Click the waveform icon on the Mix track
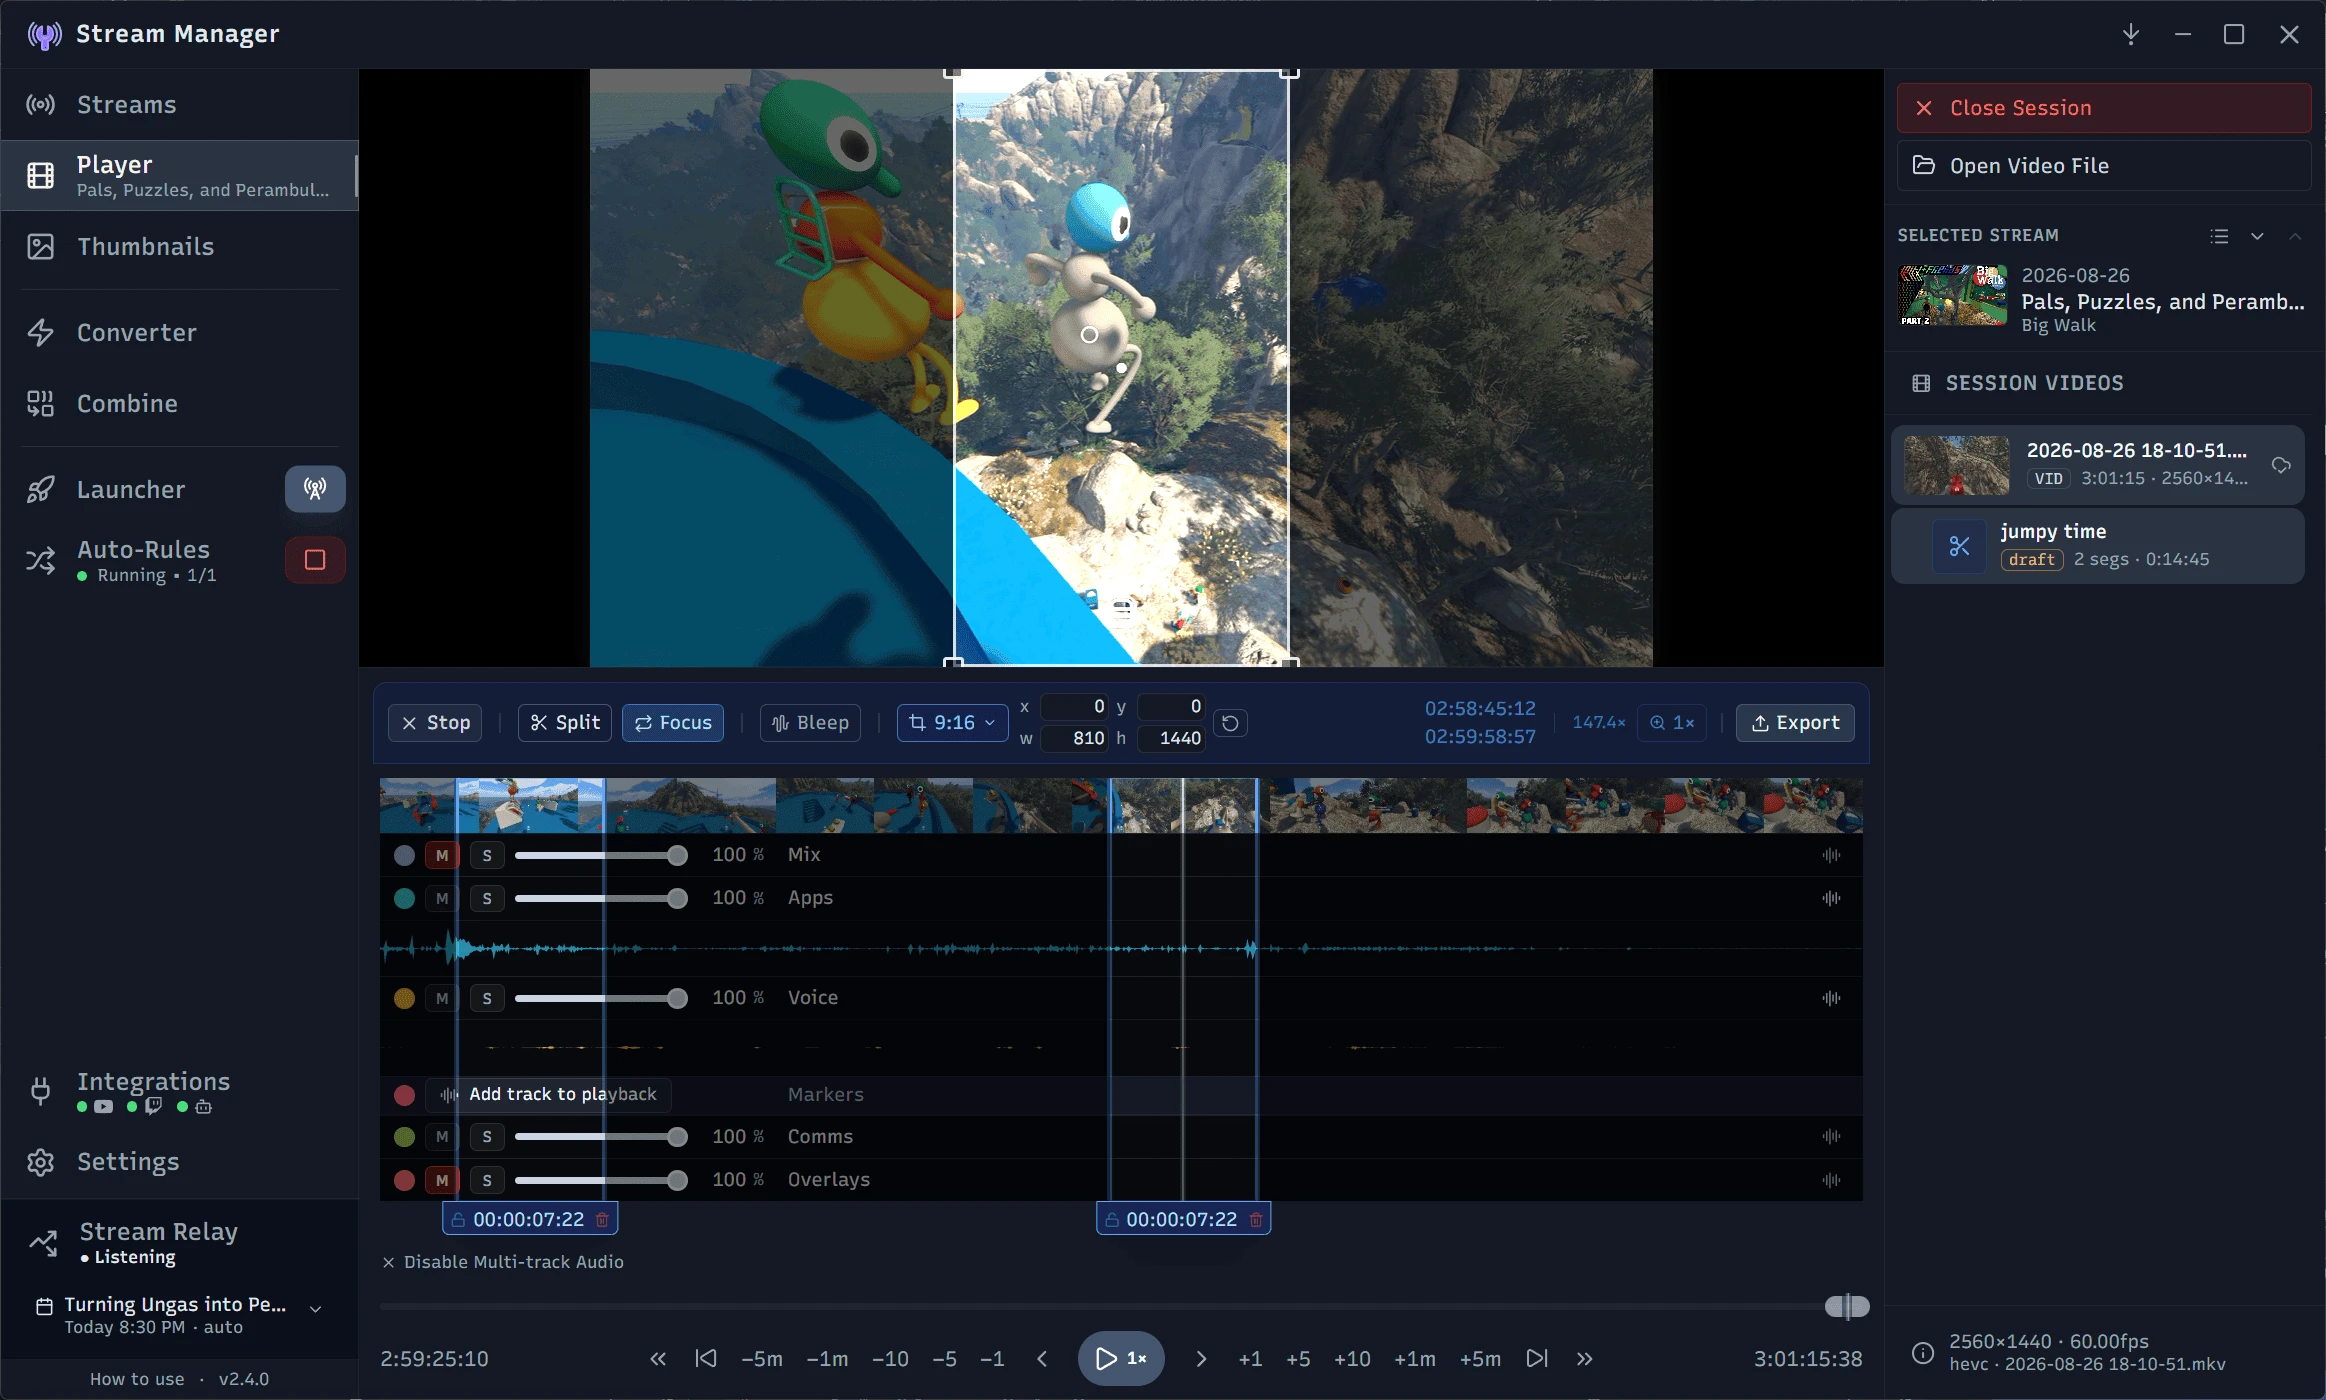 pyautogui.click(x=1831, y=855)
